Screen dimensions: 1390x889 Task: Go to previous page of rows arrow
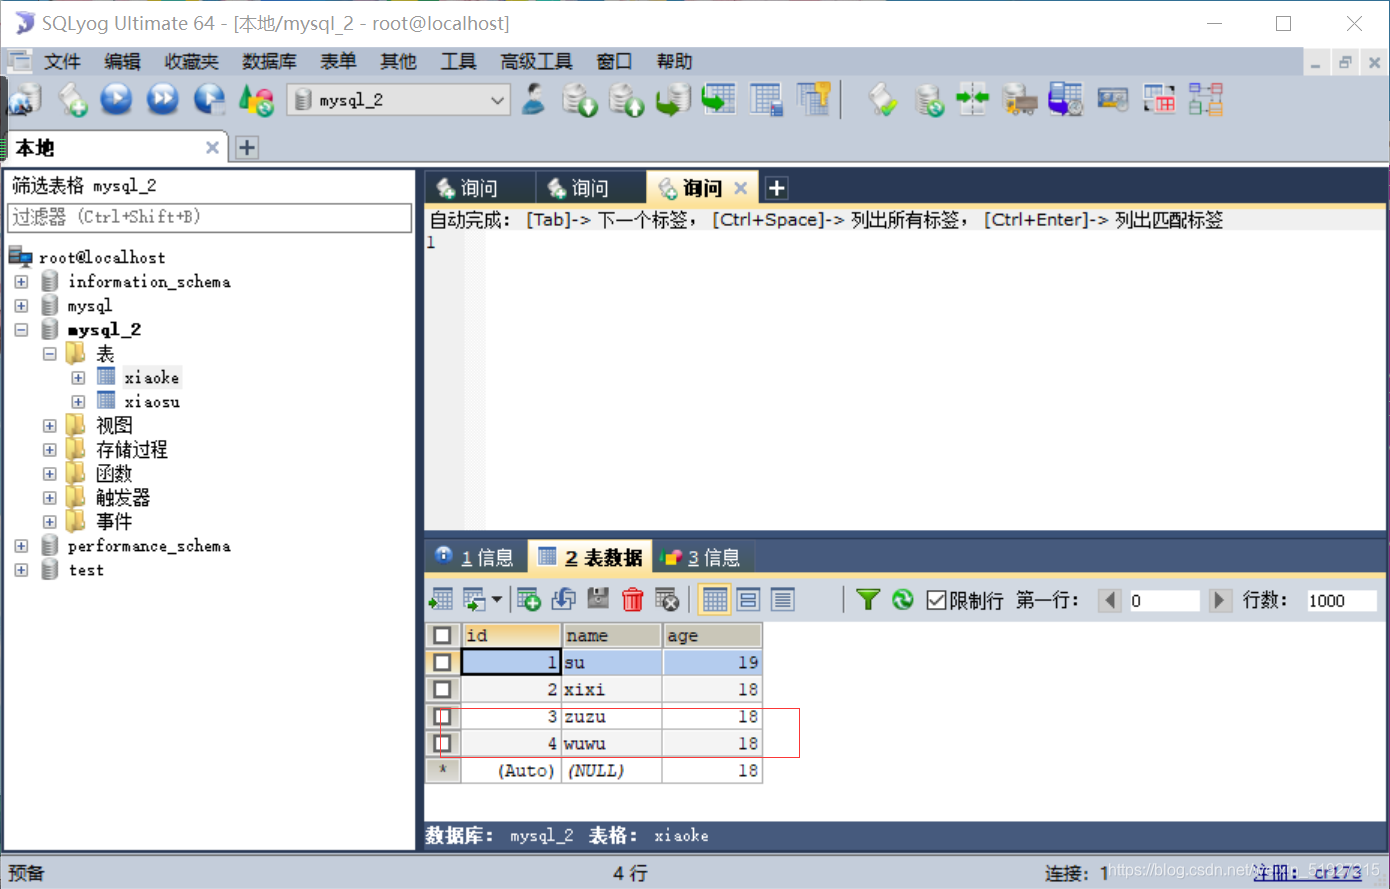click(1110, 600)
